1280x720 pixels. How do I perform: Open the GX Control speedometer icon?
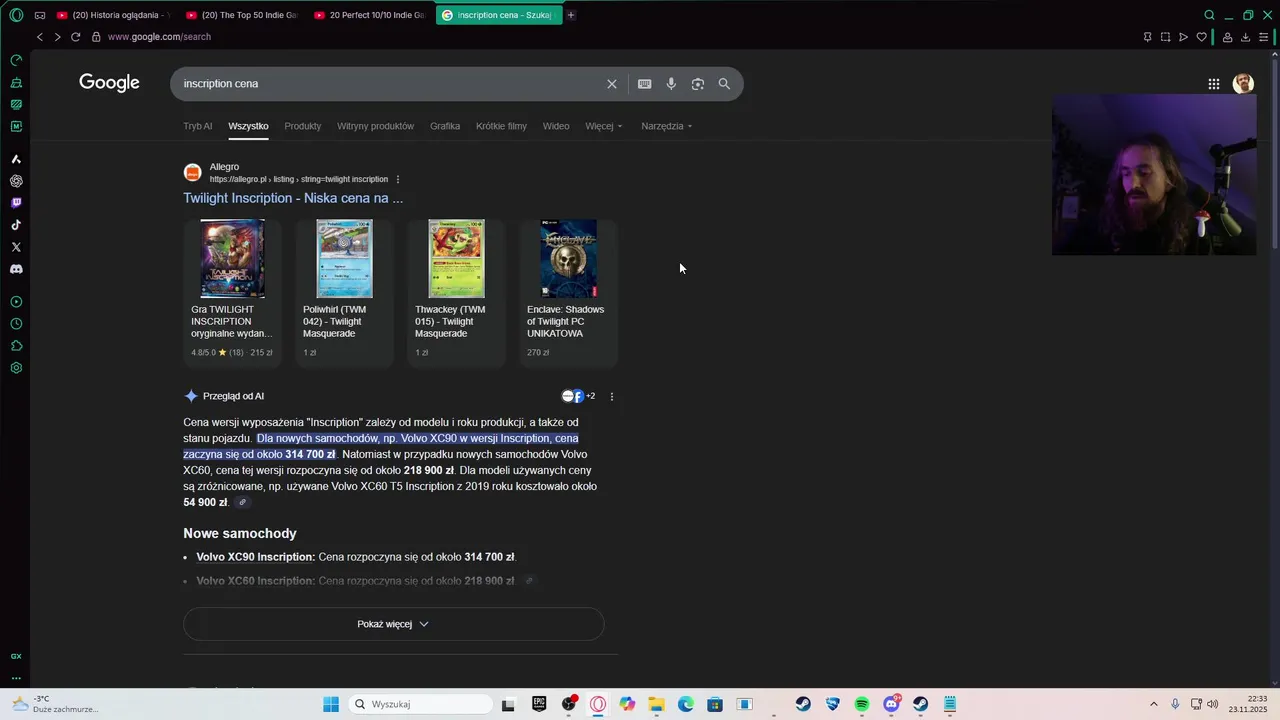[16, 60]
